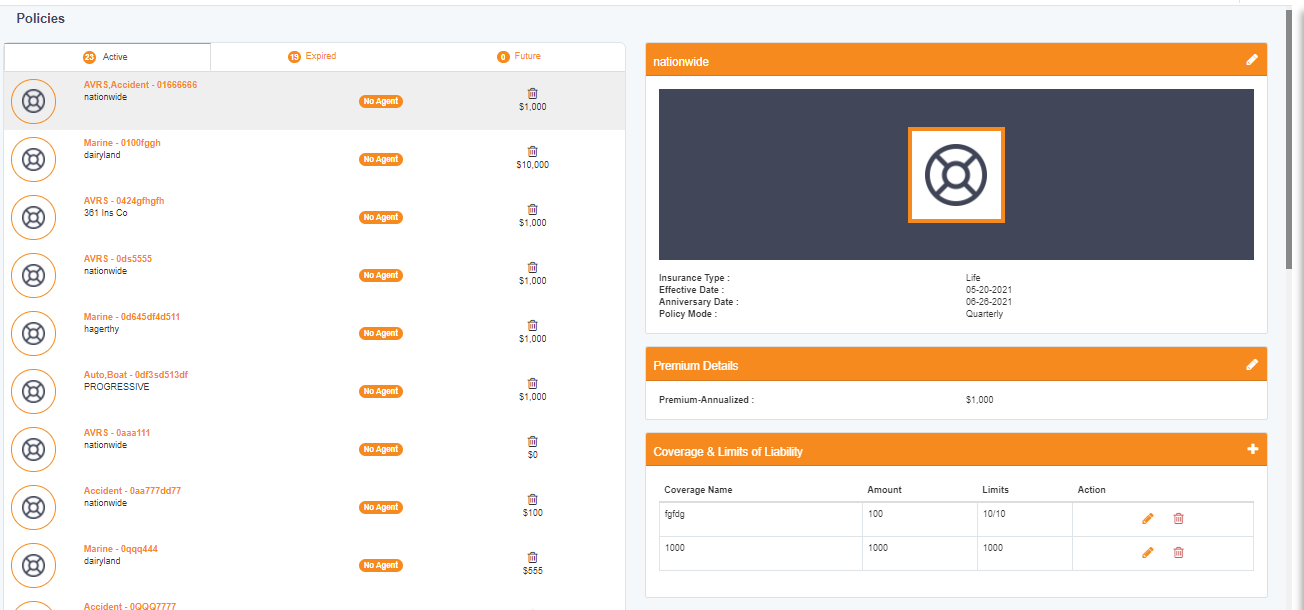Viewport: 1304px width, 610px height.
Task: Edit nationwide policy details with pencil icon
Action: tap(1251, 60)
